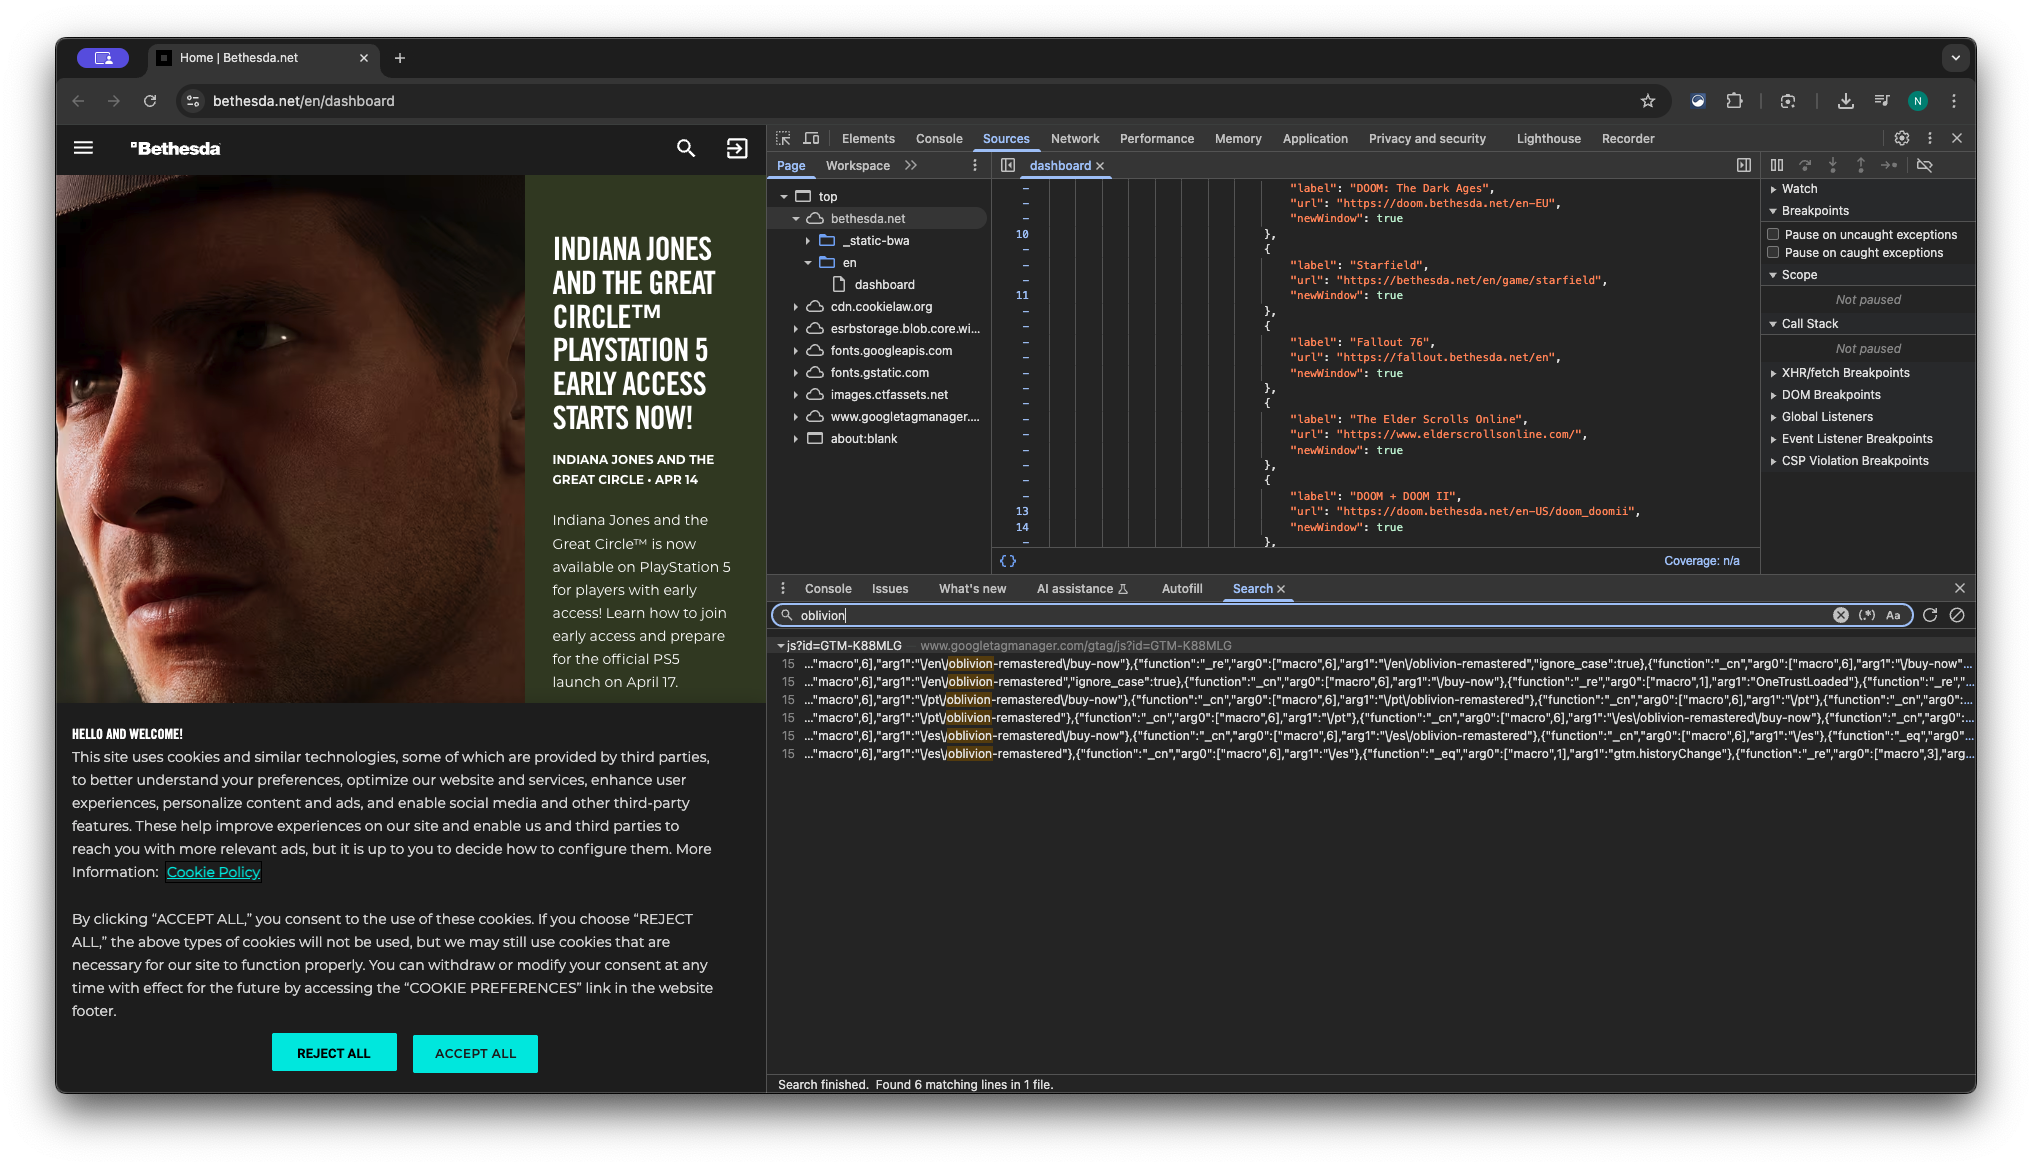Viewport: 2032px width, 1167px height.
Task: Click the oblivion search input field
Action: coord(1300,615)
